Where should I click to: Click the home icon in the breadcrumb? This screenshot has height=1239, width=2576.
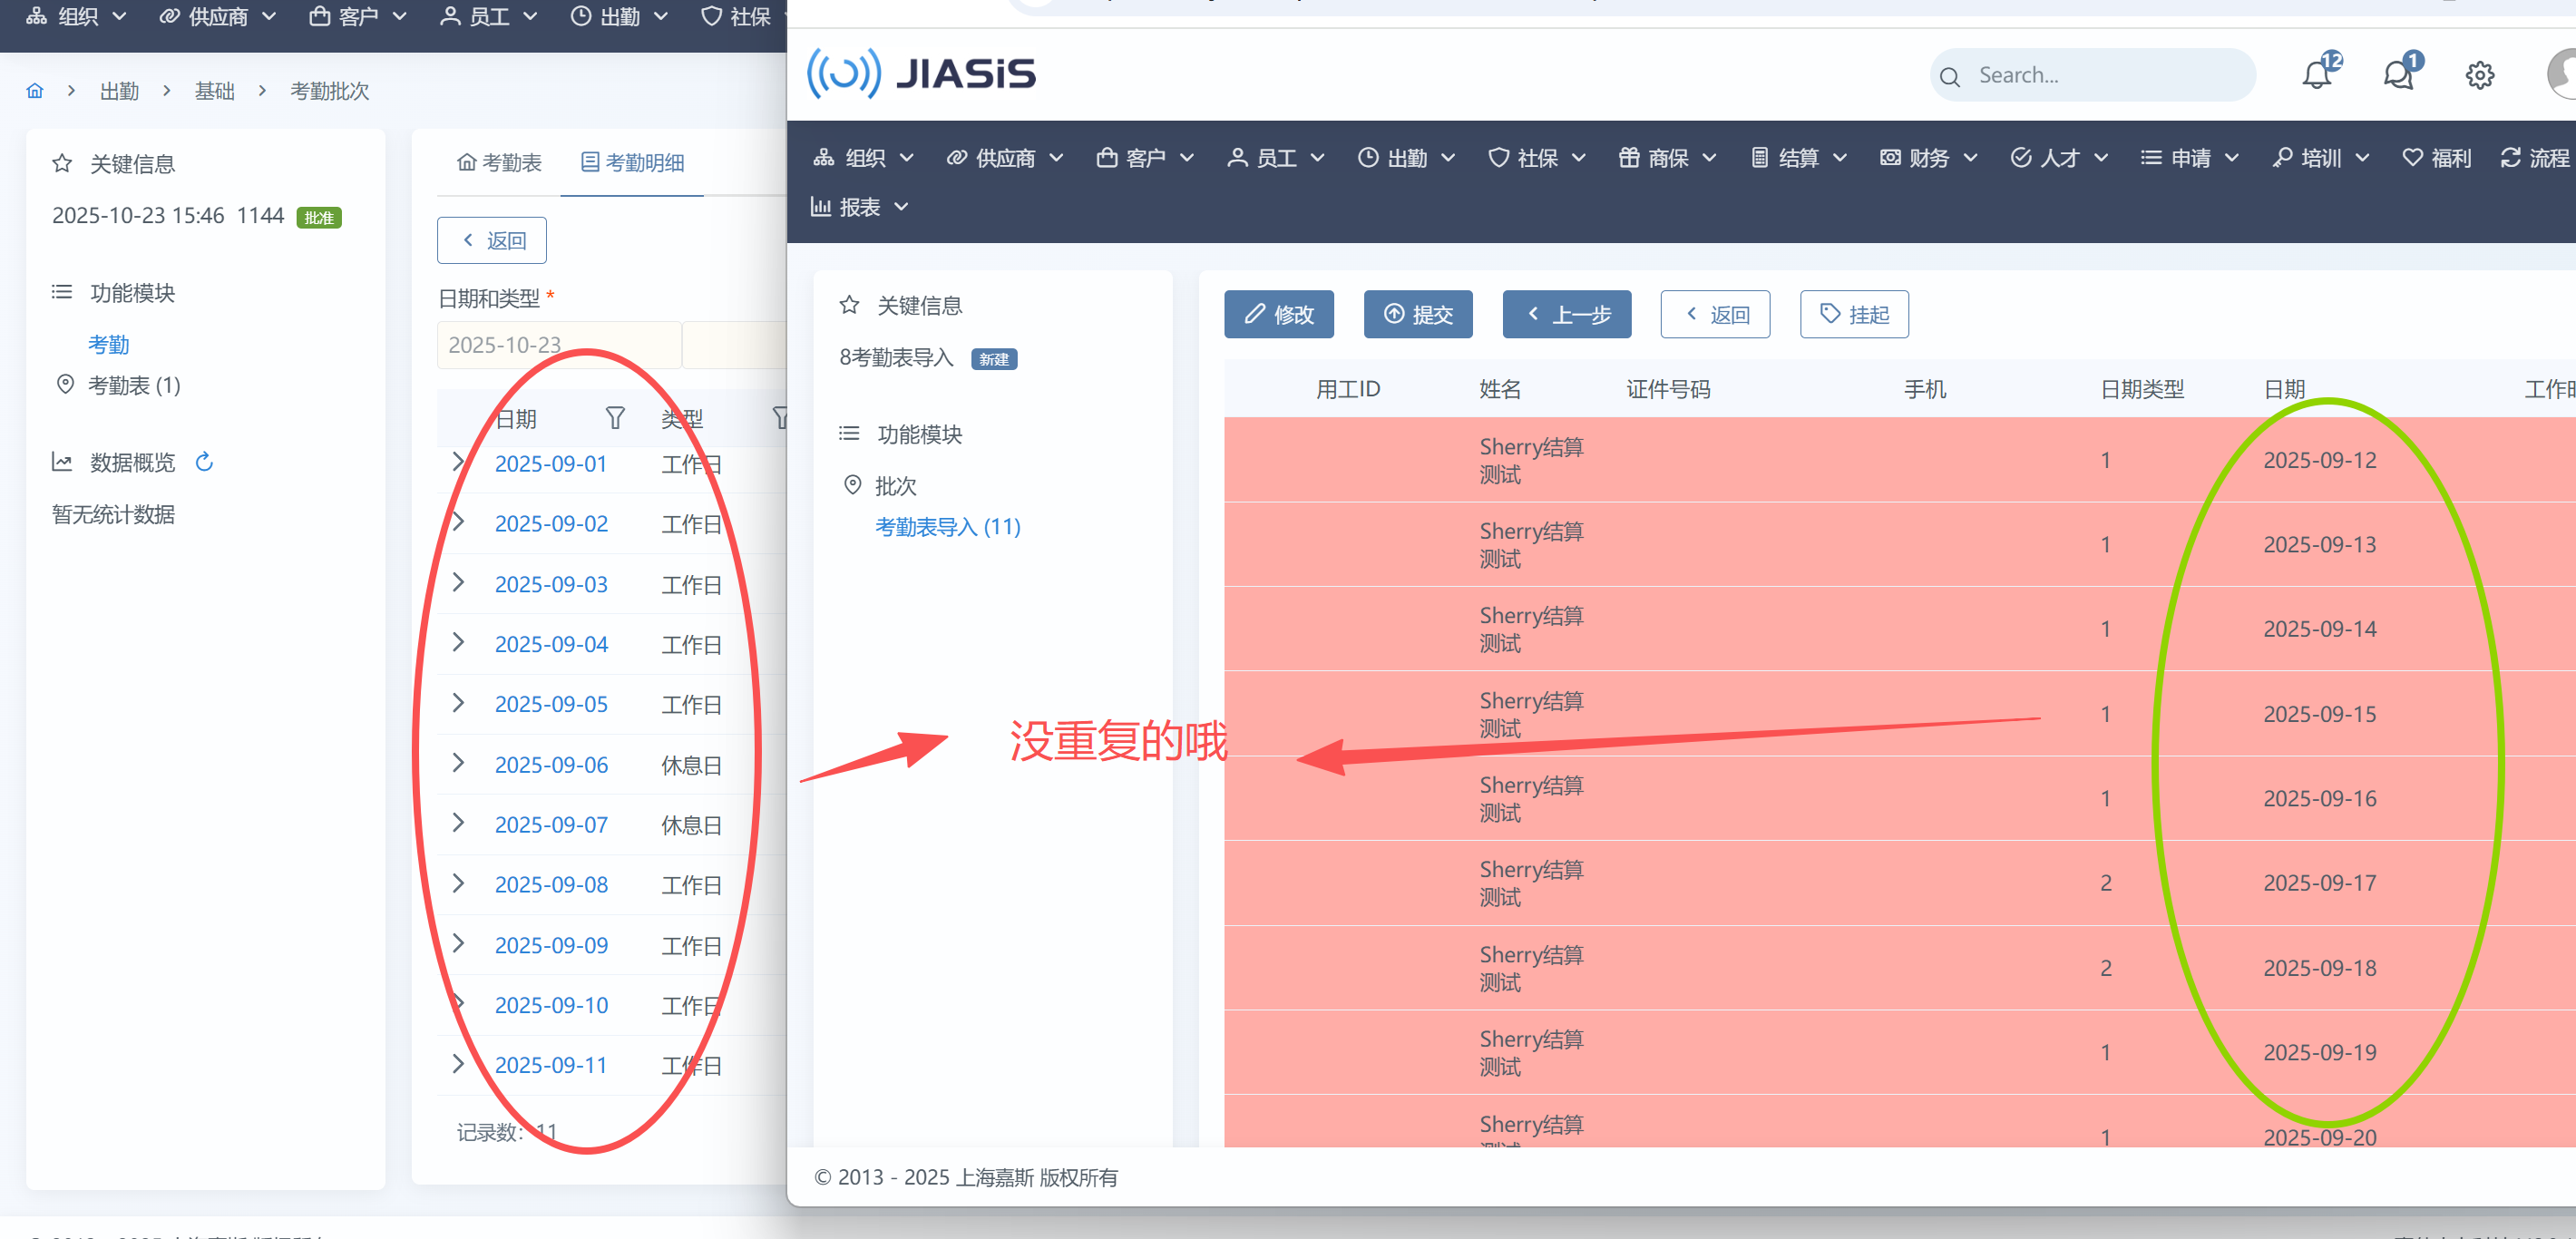pos(35,91)
